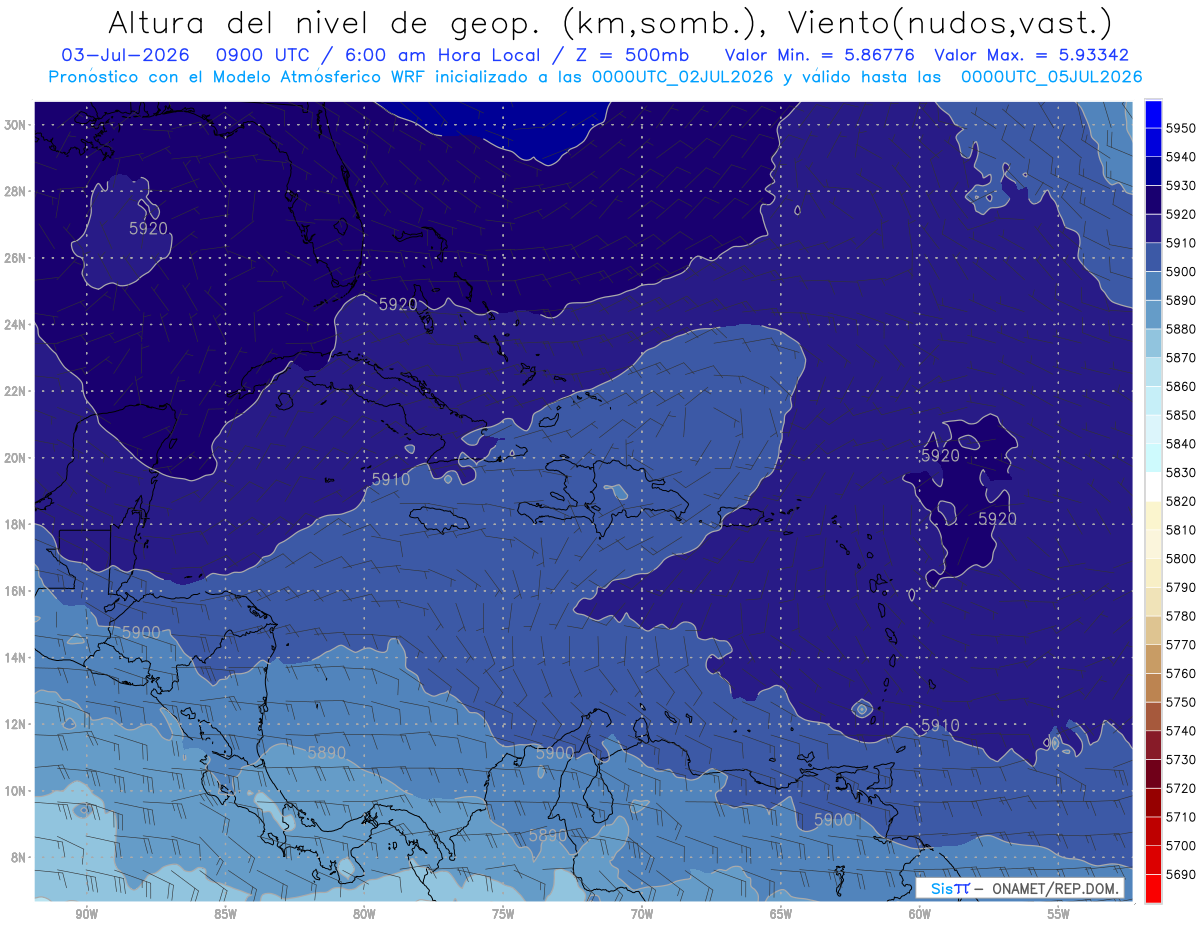The height and width of the screenshot is (927, 1200).
Task: Click the 5900 value on the color scale
Action: coord(1181,272)
